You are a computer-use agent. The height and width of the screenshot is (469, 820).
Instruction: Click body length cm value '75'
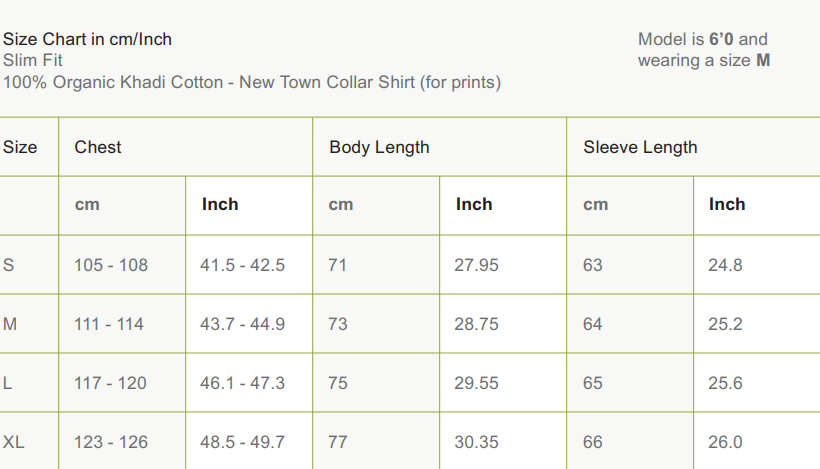[x=338, y=383]
